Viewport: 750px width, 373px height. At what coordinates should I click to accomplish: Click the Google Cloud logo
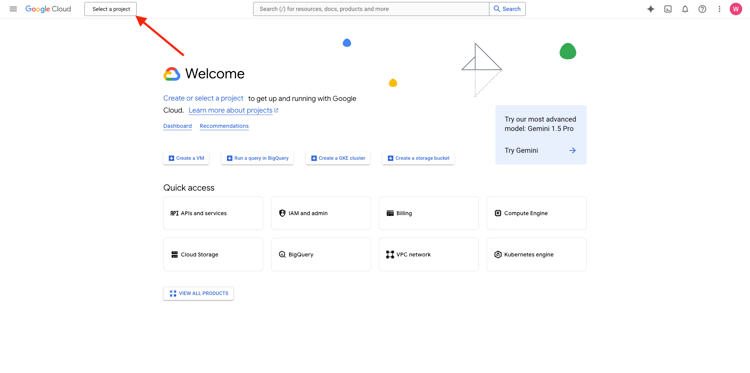pos(48,9)
